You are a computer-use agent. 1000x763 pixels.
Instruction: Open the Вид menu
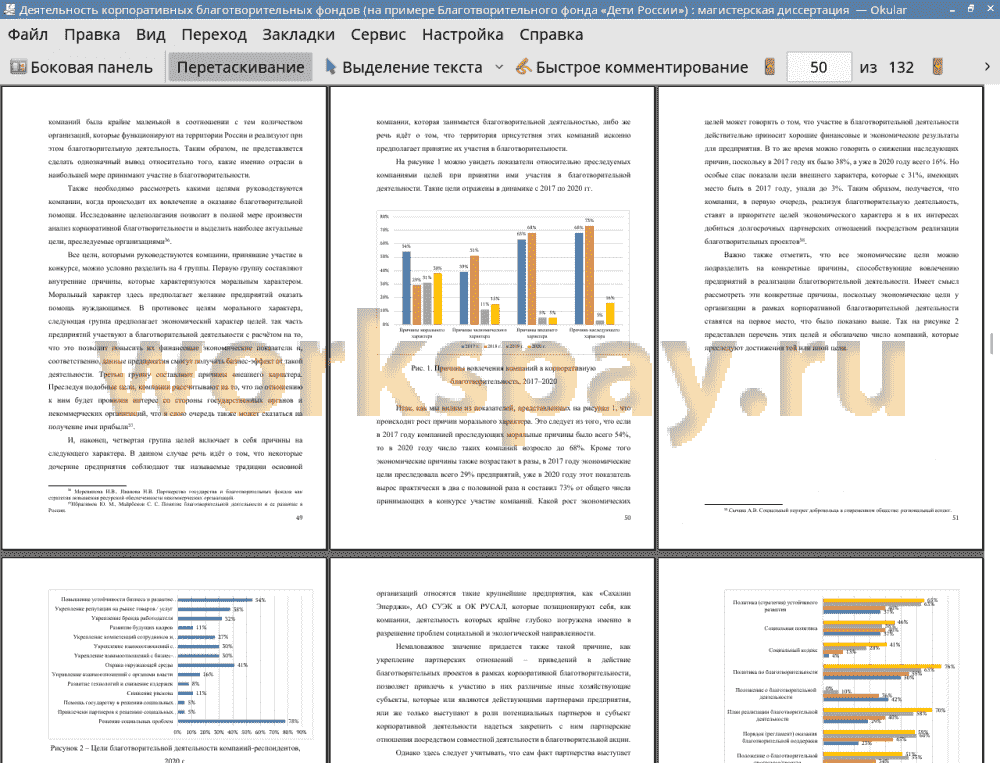coord(151,34)
